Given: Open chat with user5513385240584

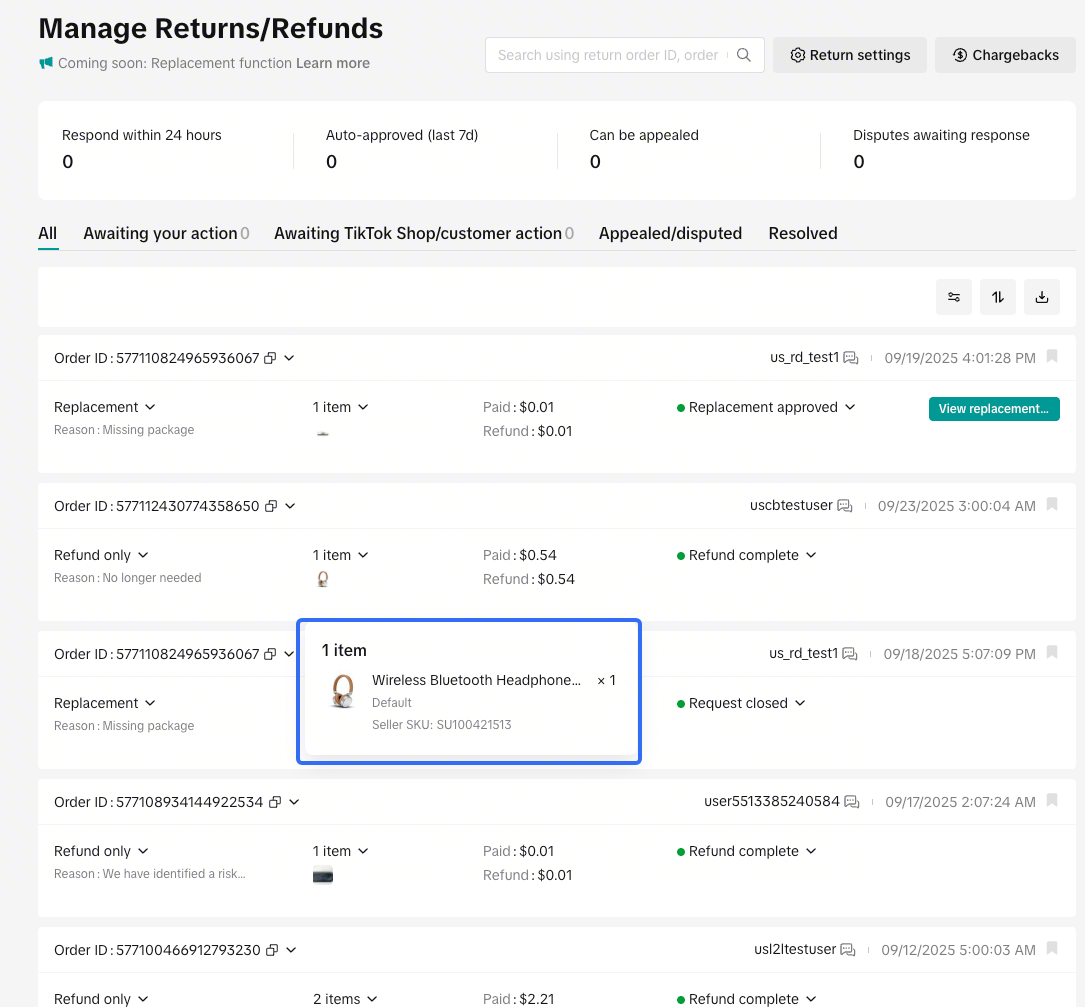Looking at the screenshot, I should [852, 802].
